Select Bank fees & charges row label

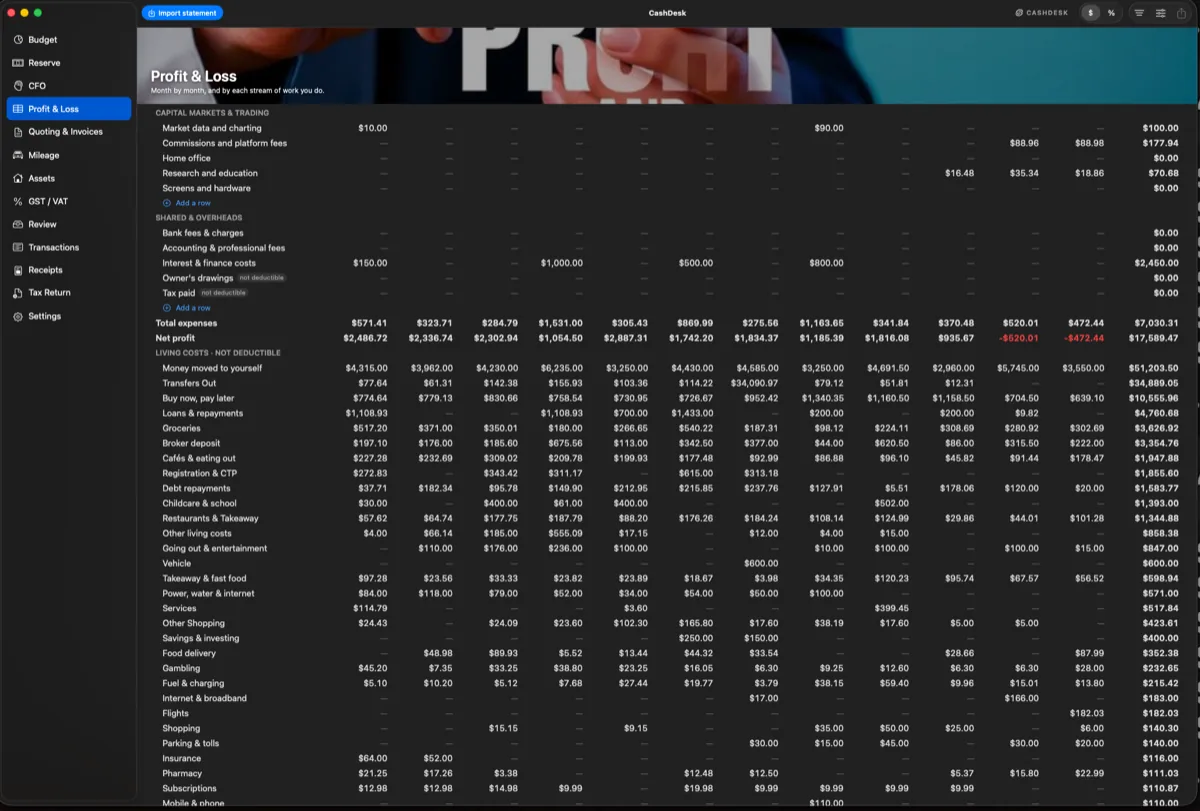coord(203,233)
